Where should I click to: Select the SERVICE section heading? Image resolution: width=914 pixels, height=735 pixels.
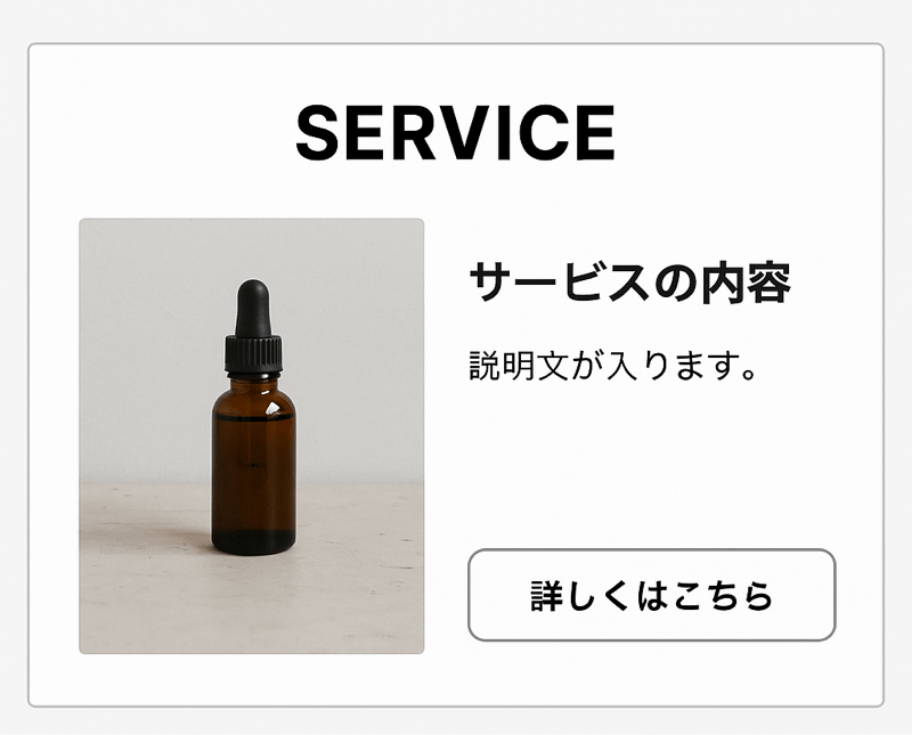tap(456, 133)
